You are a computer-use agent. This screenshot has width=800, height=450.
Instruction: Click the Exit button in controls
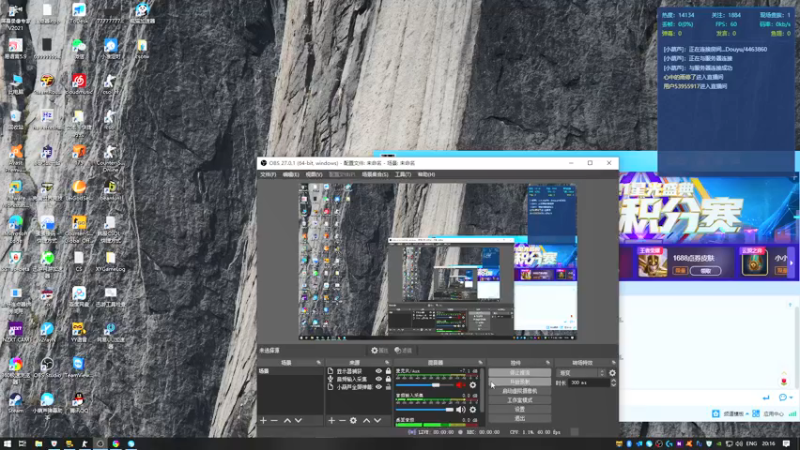(519, 418)
